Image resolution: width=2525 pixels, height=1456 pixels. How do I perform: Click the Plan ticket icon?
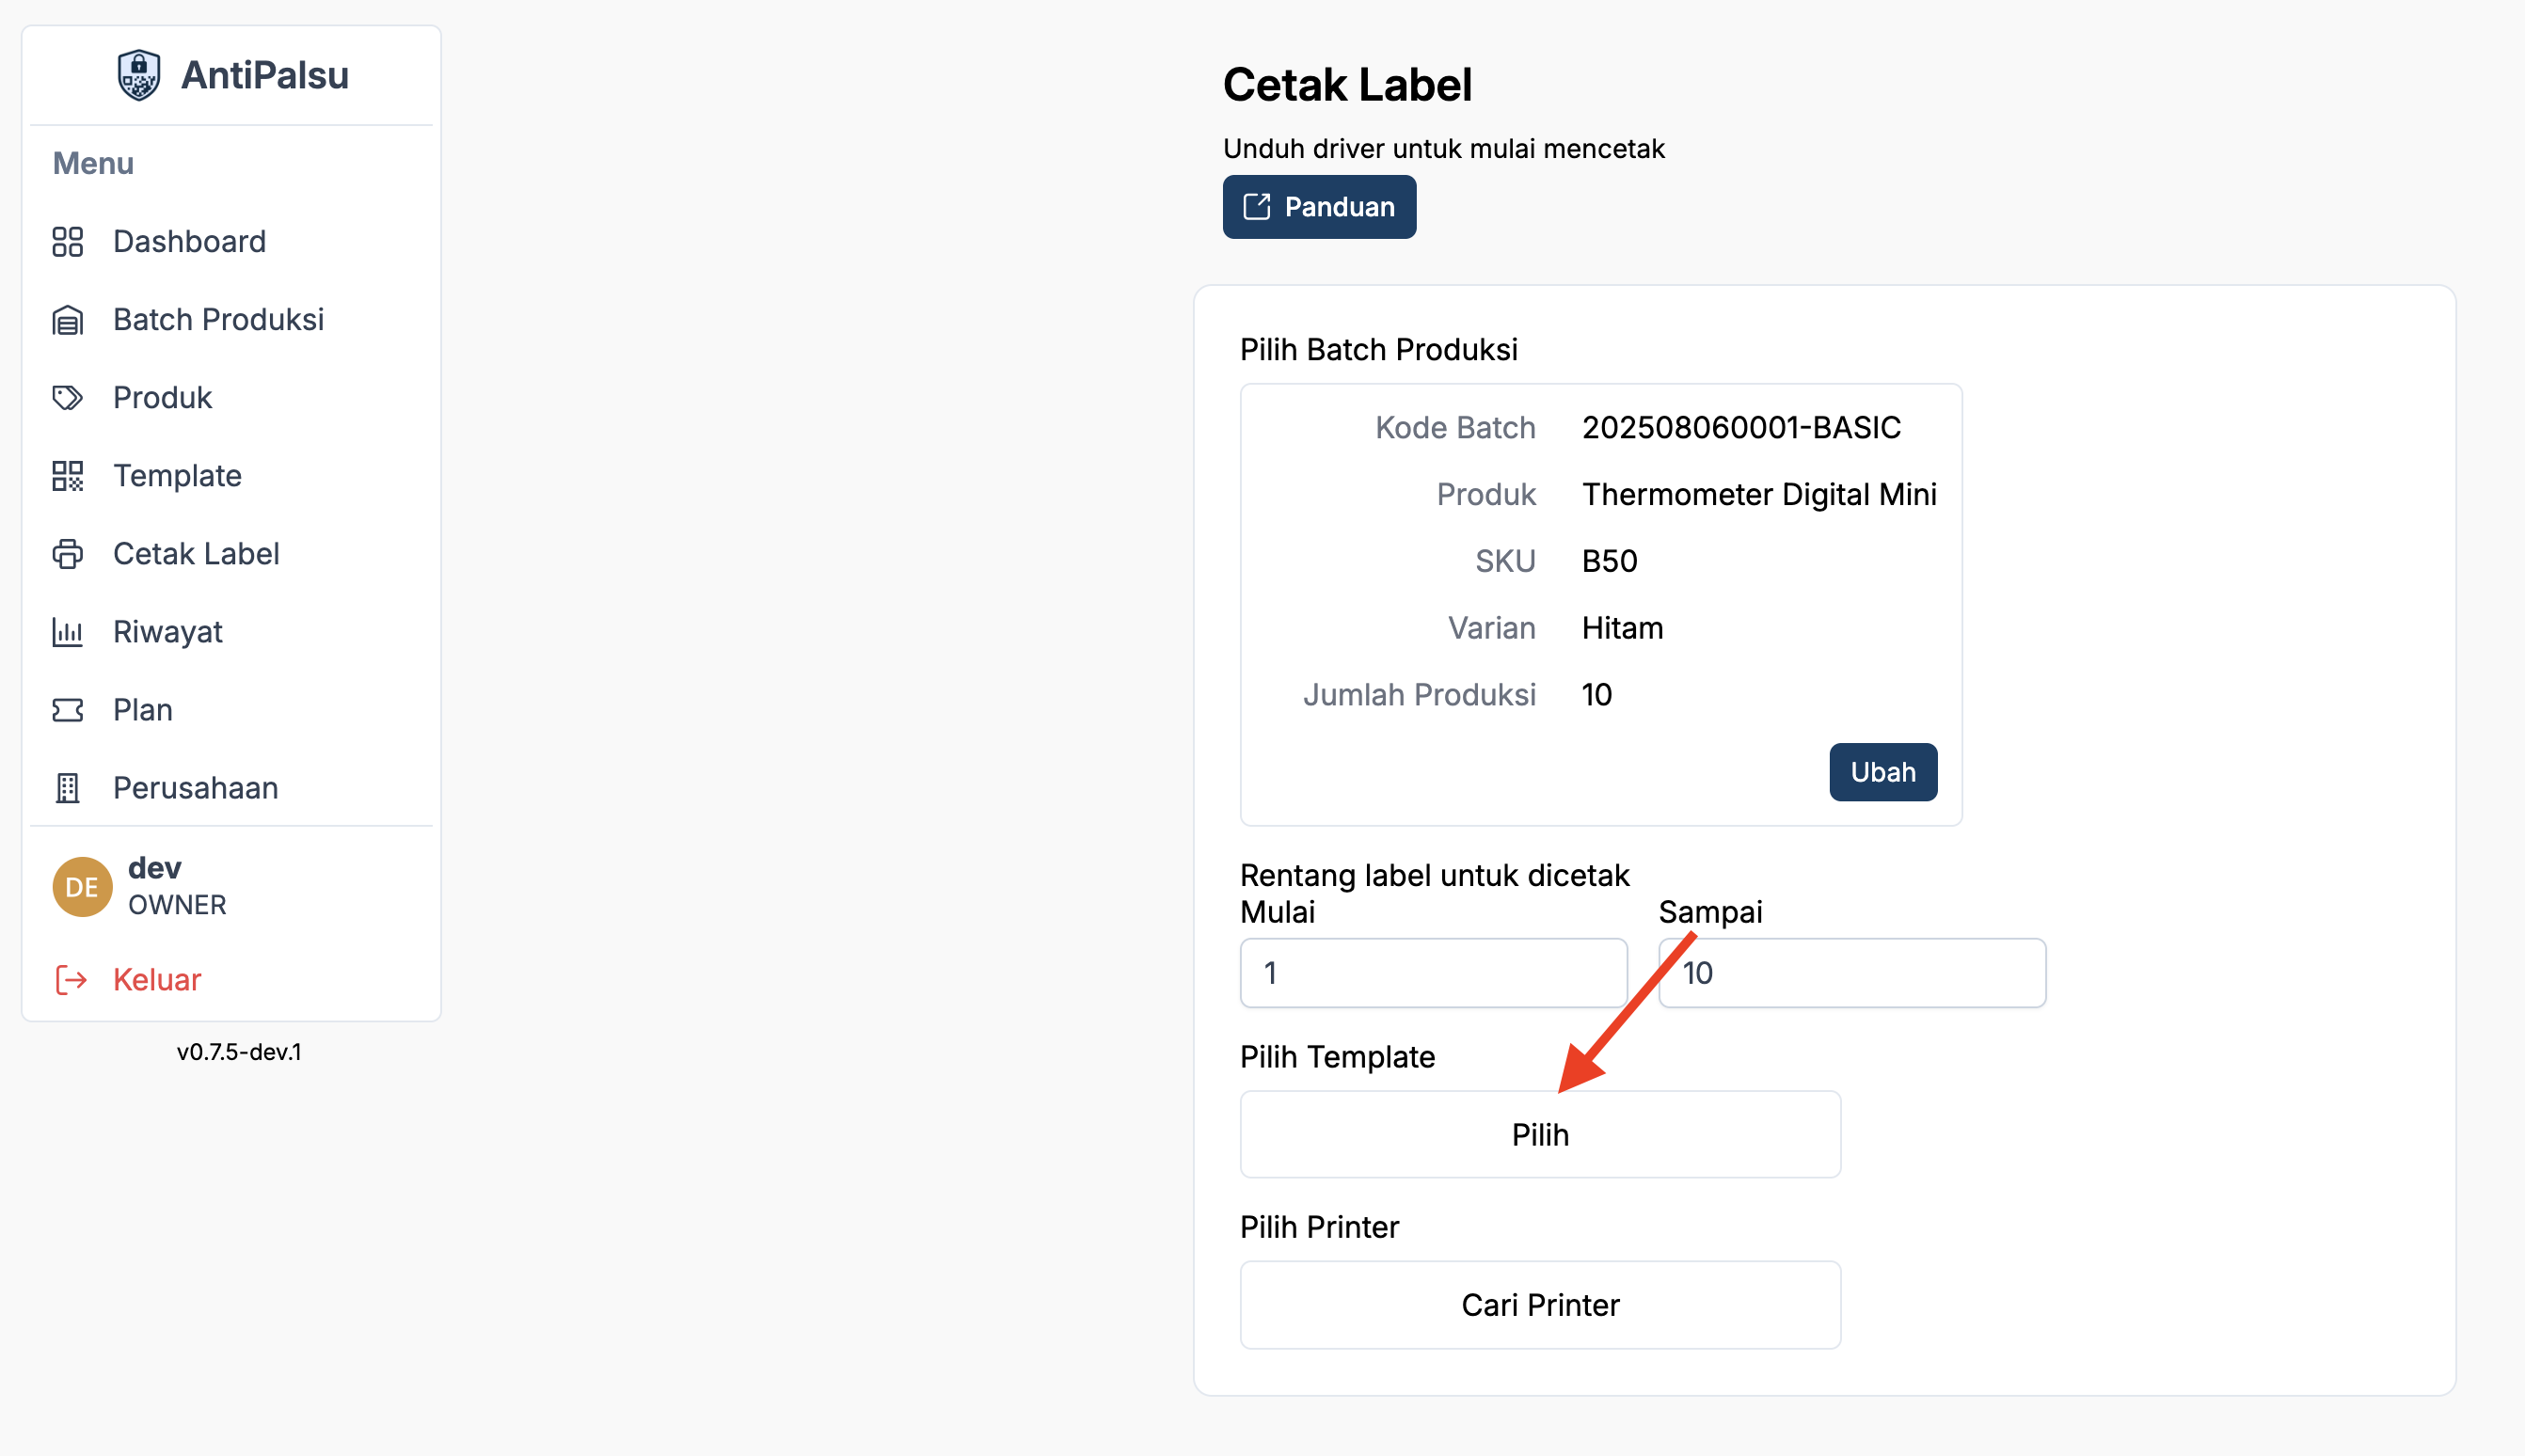[x=67, y=710]
